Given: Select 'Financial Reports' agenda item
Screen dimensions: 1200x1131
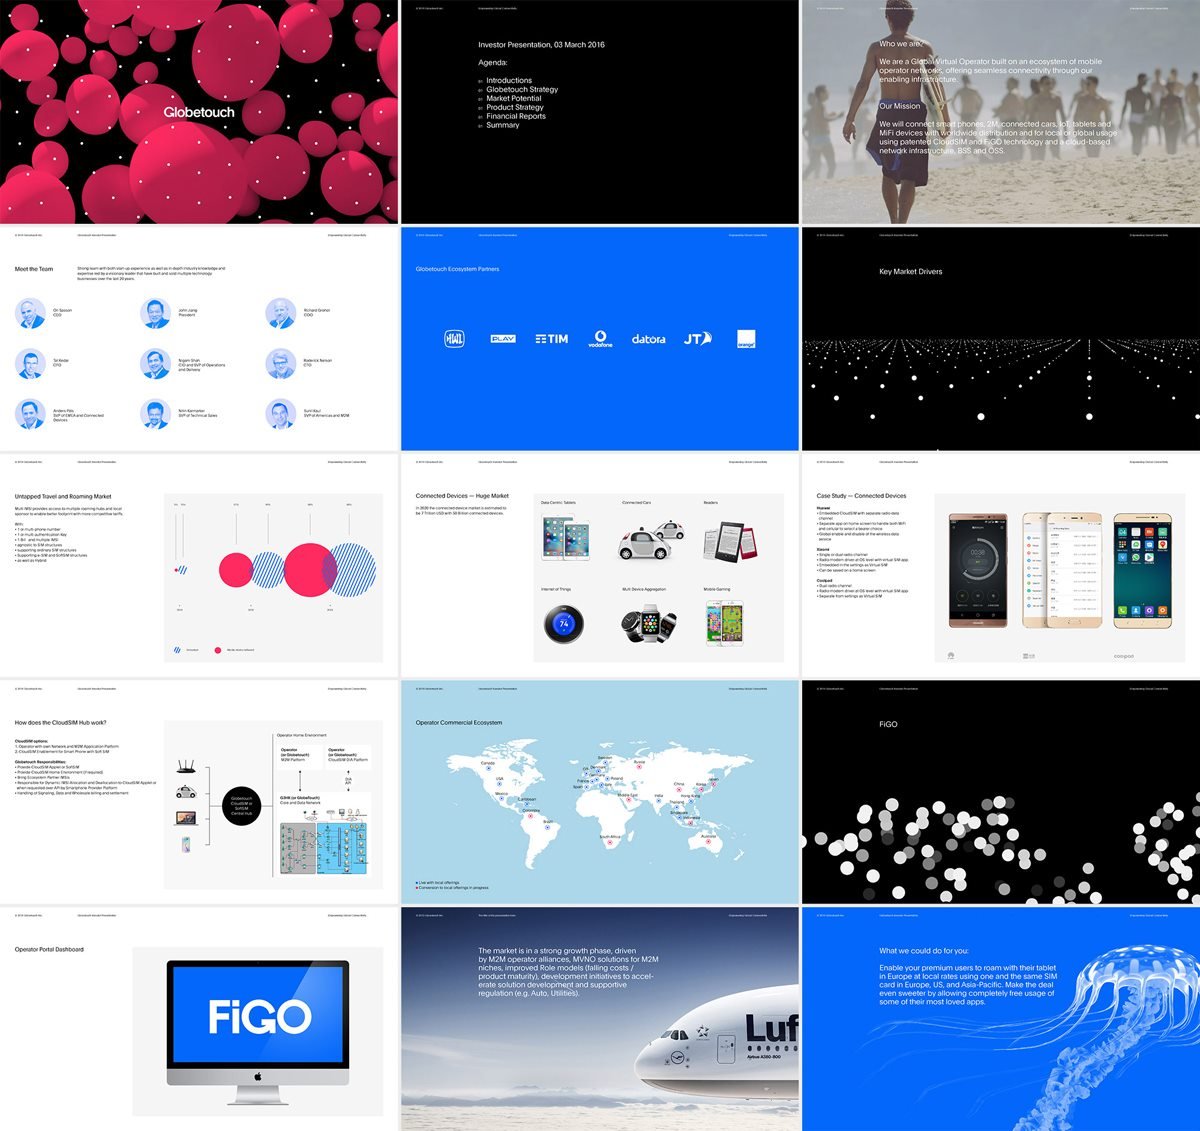Looking at the screenshot, I should click(x=516, y=116).
